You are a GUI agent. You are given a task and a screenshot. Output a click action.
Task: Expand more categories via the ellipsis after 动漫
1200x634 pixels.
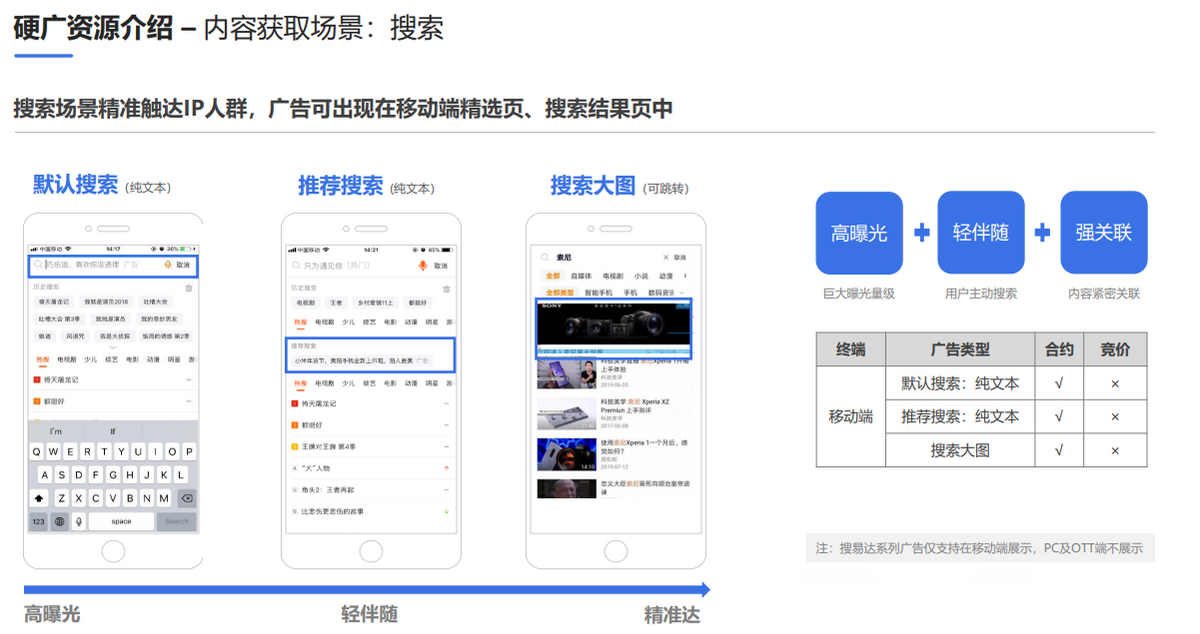(x=683, y=274)
